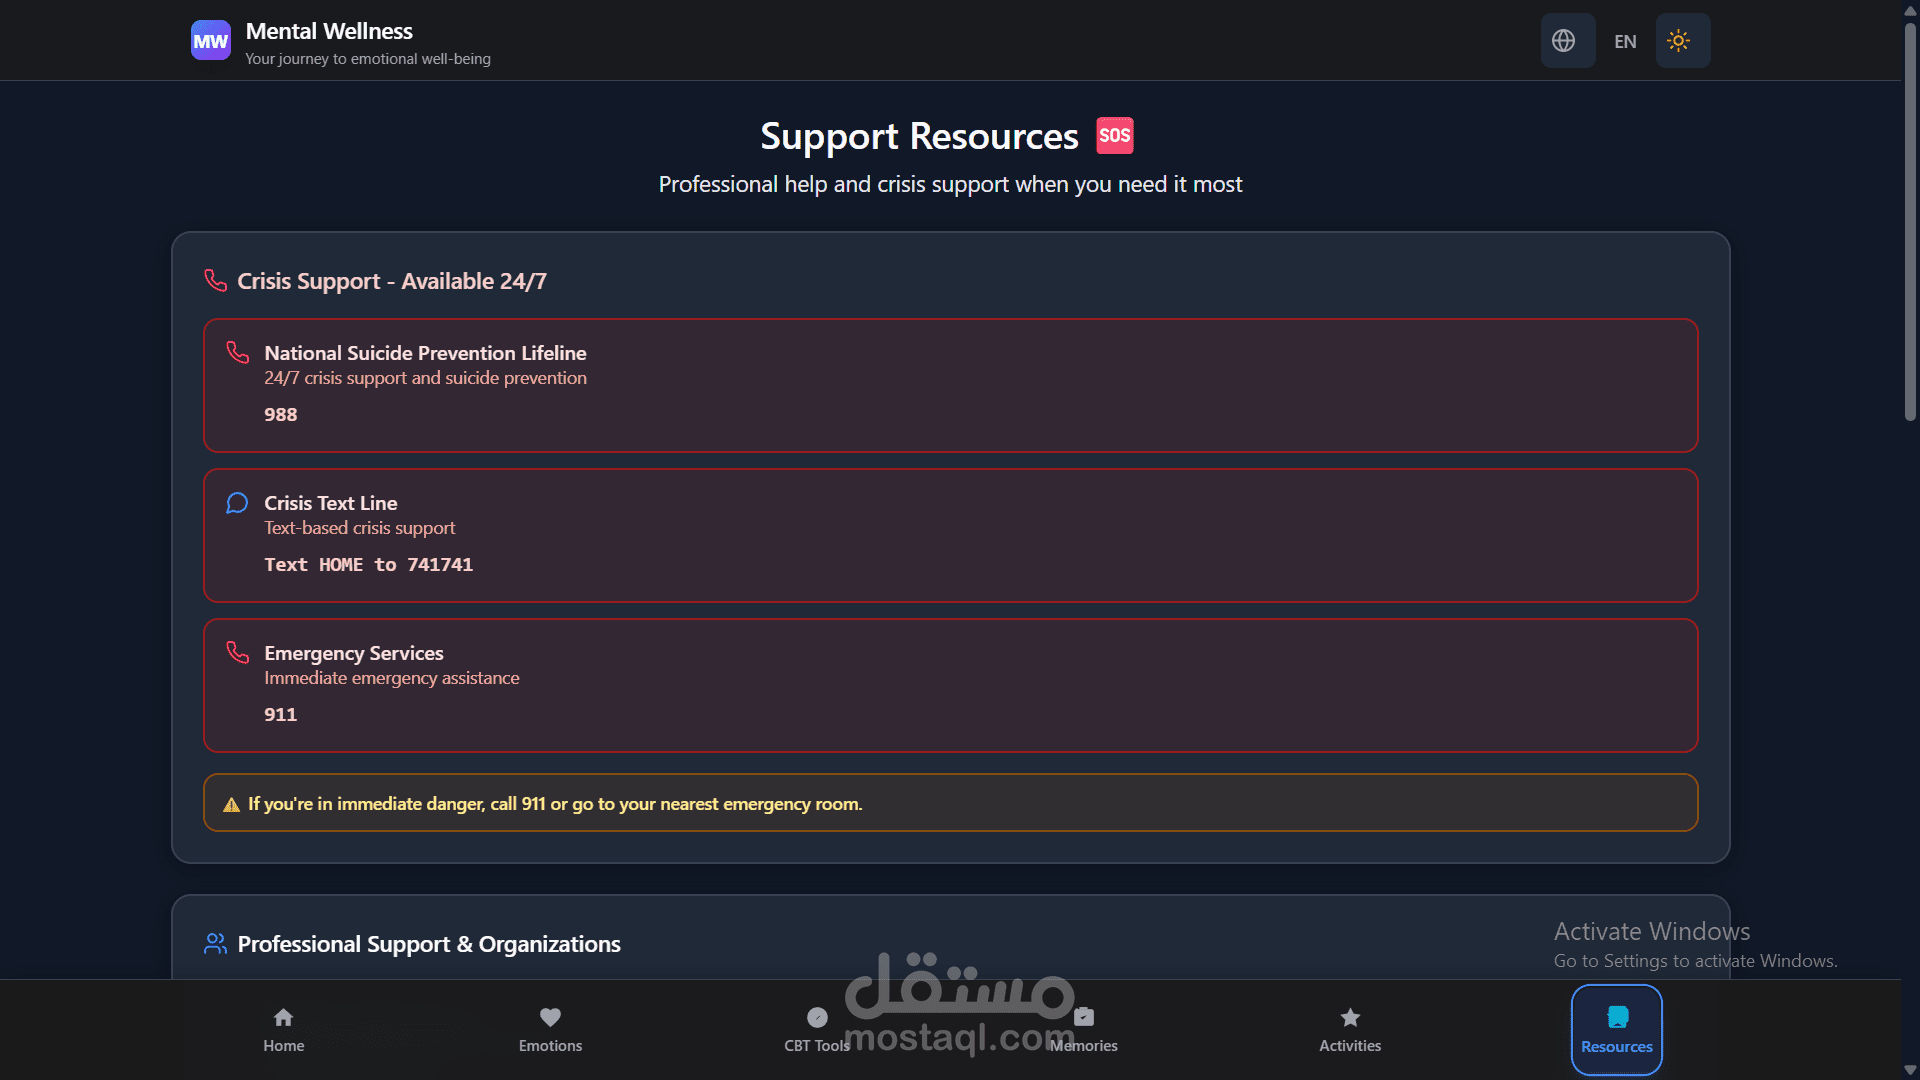1920x1080 pixels.
Task: Open National Suicide Prevention Lifeline title
Action: pos(425,353)
